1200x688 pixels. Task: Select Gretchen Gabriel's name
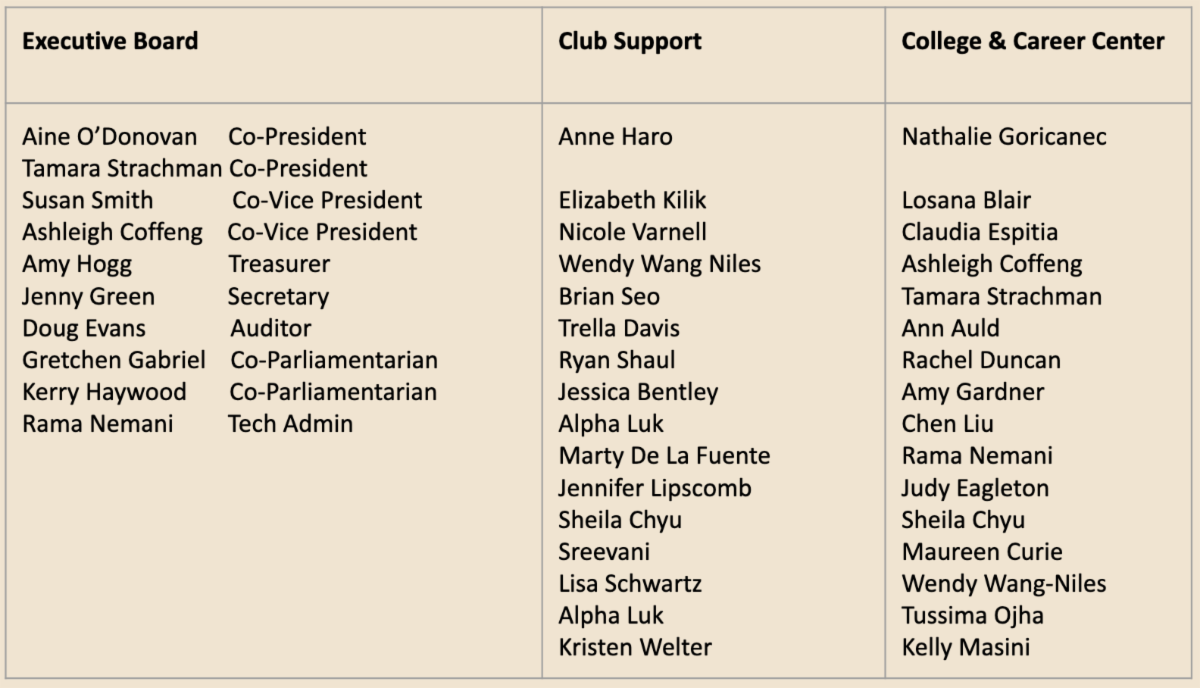point(114,360)
